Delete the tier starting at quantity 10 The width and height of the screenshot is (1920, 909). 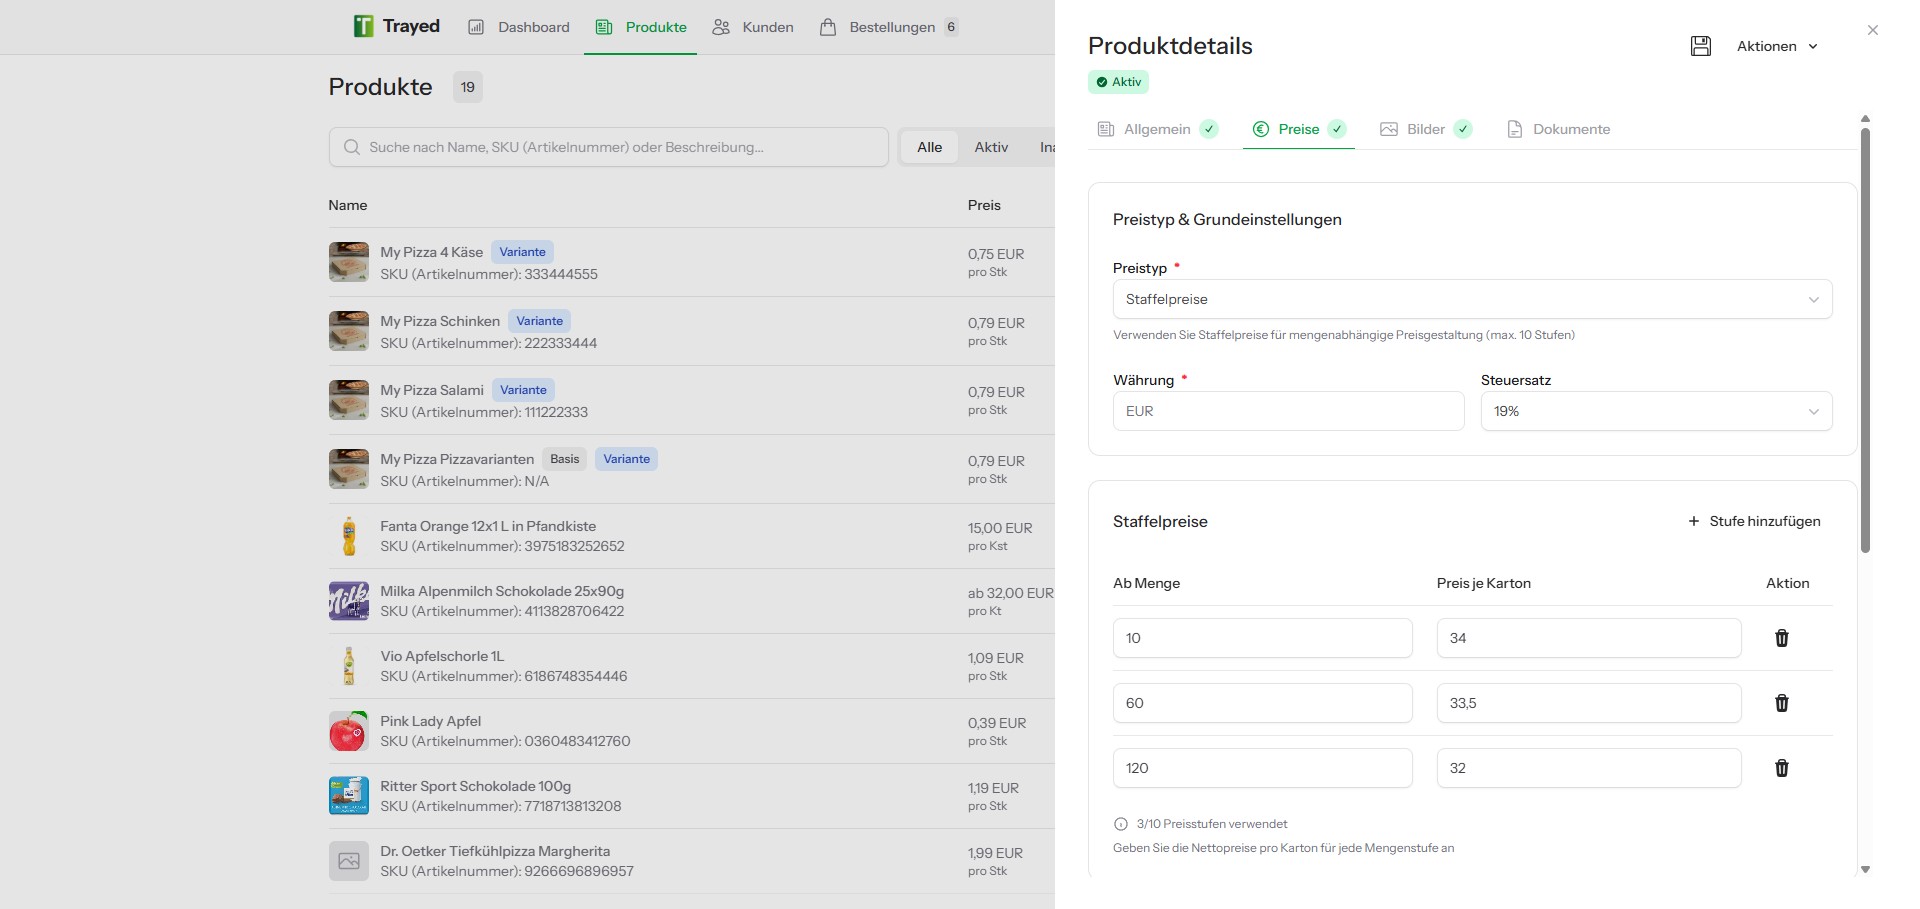[1781, 638]
